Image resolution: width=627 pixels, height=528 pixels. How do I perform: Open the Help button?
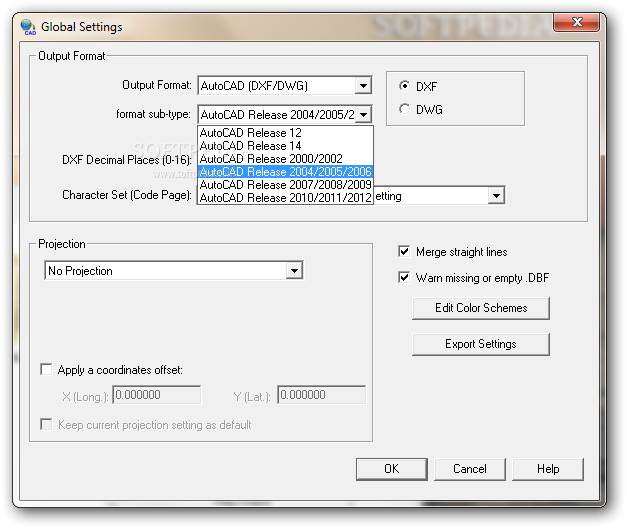(x=547, y=469)
